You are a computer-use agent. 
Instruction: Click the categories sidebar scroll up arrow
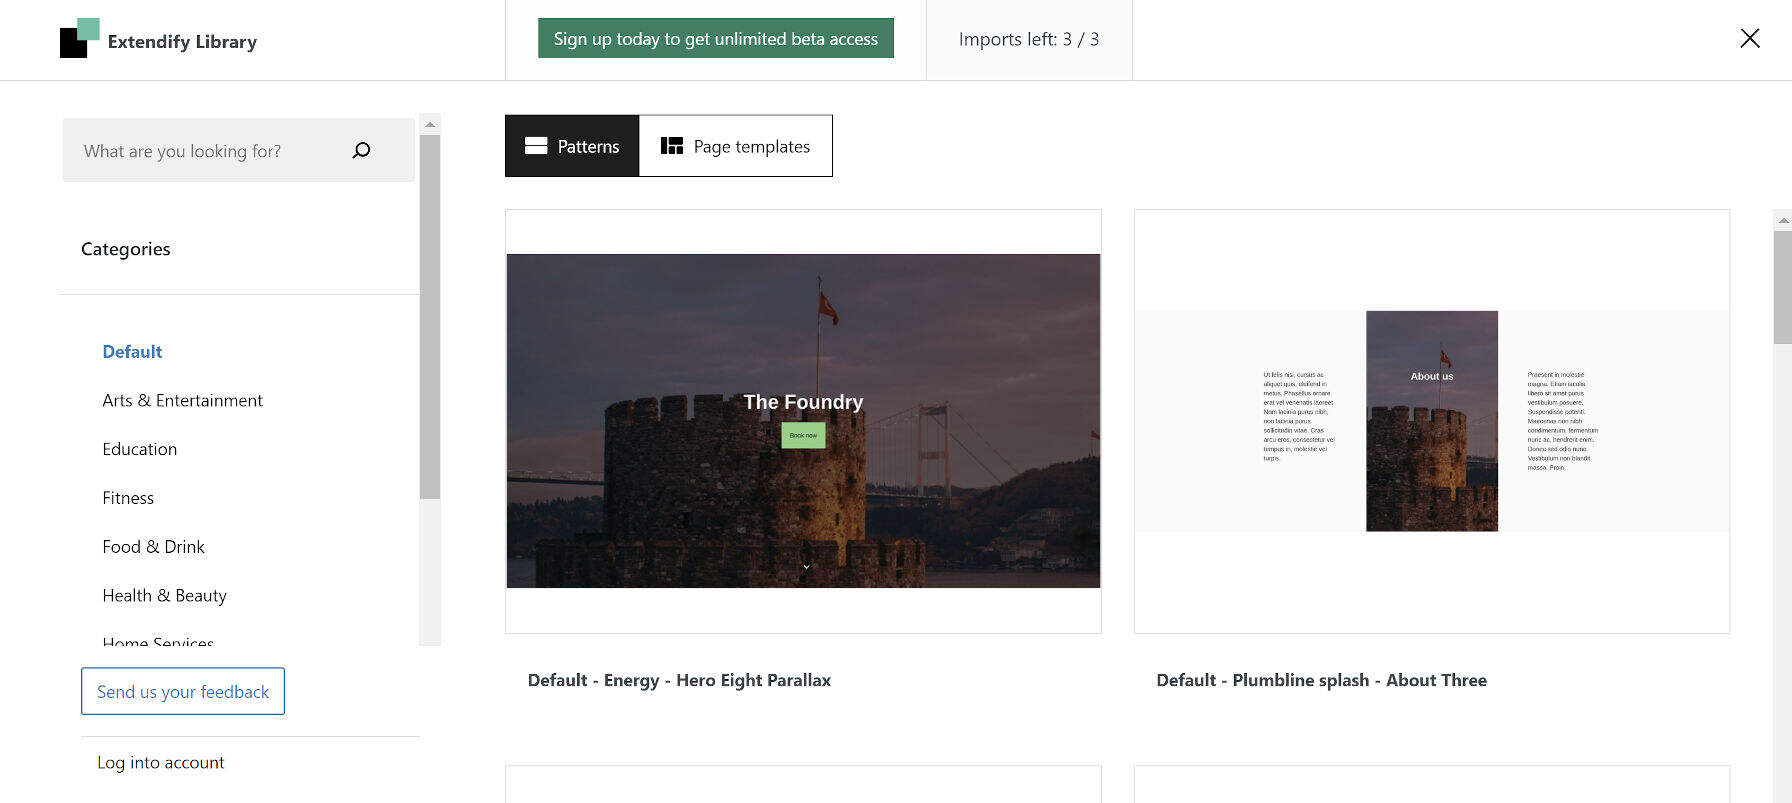point(430,125)
